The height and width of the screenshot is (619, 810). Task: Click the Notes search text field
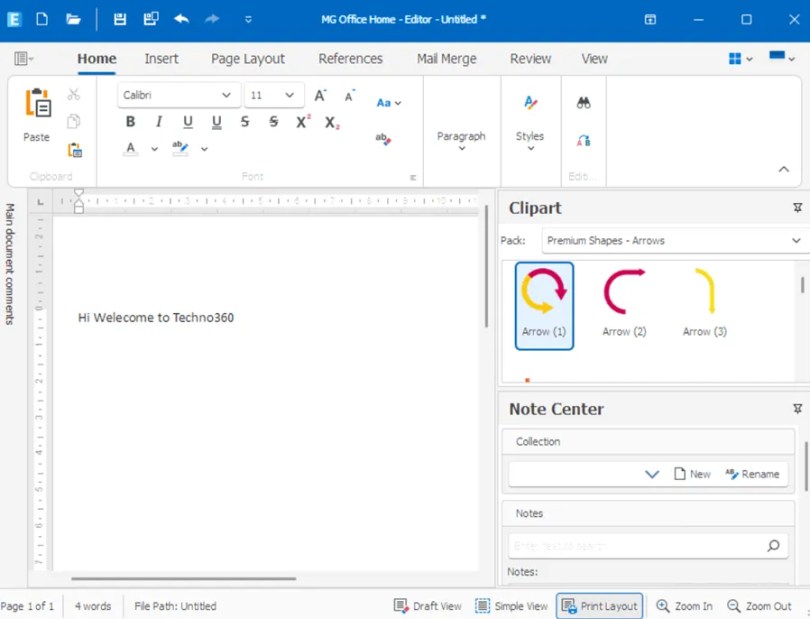(648, 546)
